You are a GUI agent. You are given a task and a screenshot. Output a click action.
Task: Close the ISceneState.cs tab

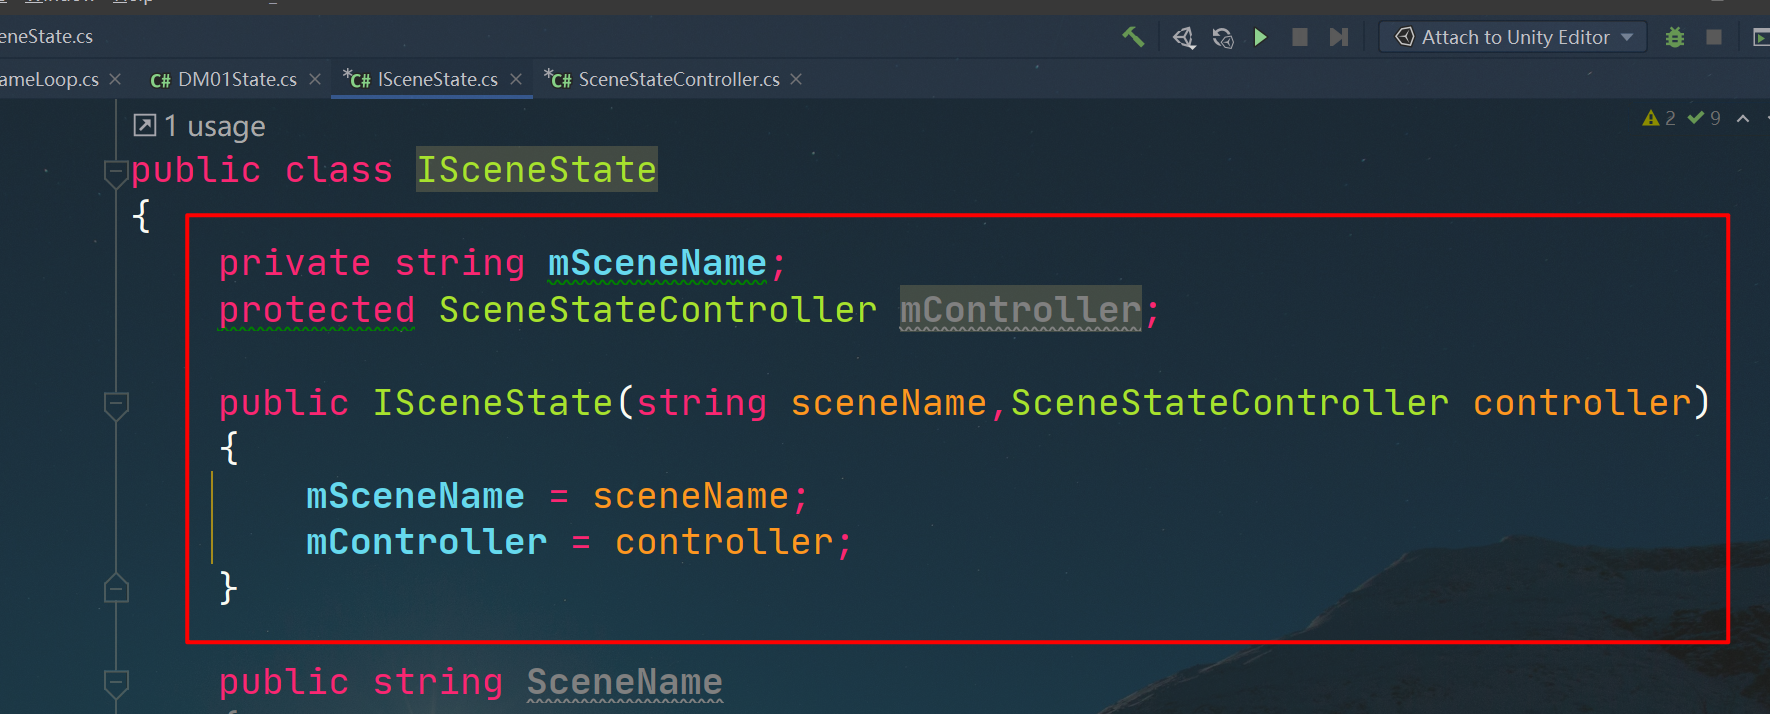coord(516,80)
